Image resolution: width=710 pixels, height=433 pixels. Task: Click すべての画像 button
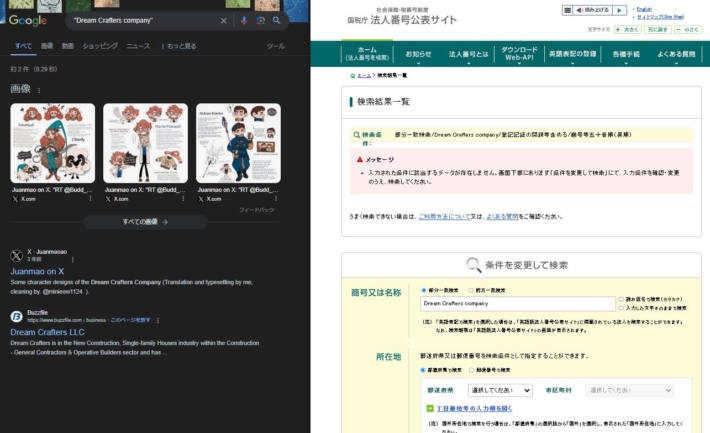pos(145,222)
